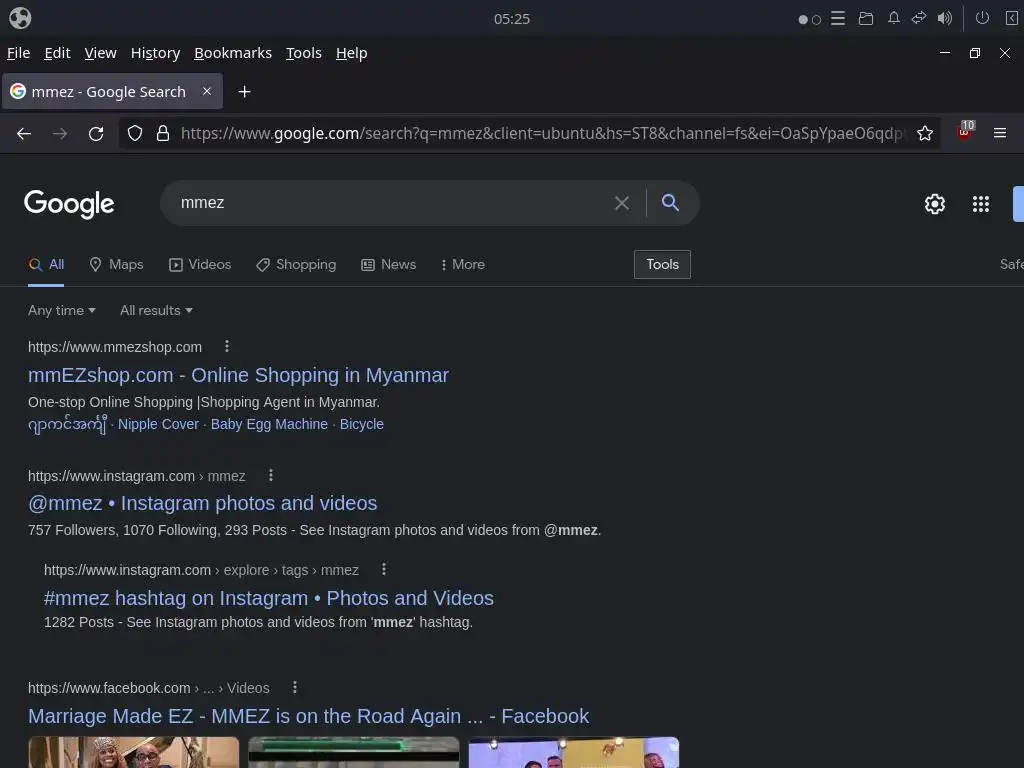Open #mmez hashtag on Instagram result

click(268, 598)
